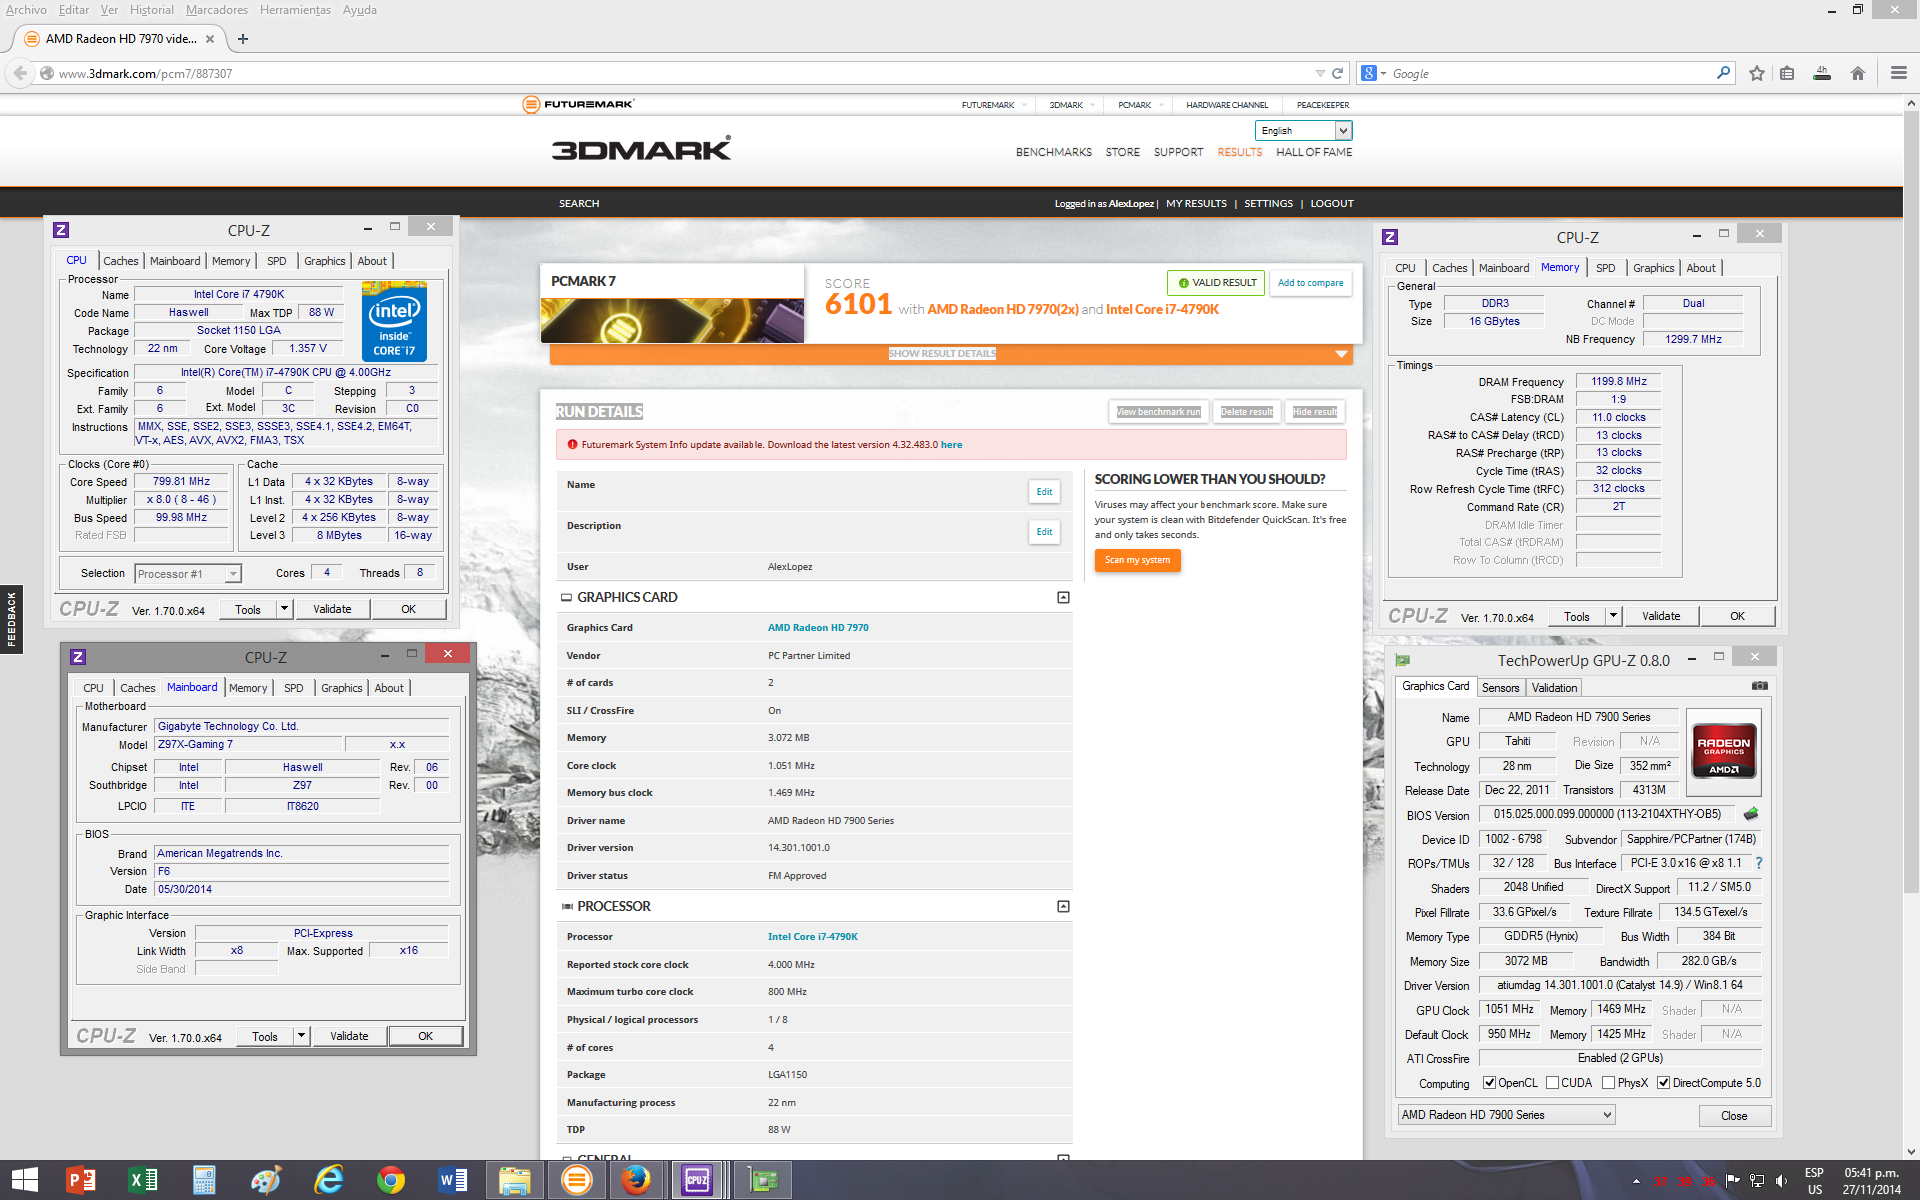Click the PCMark 7 result thumbnail image

[x=672, y=321]
